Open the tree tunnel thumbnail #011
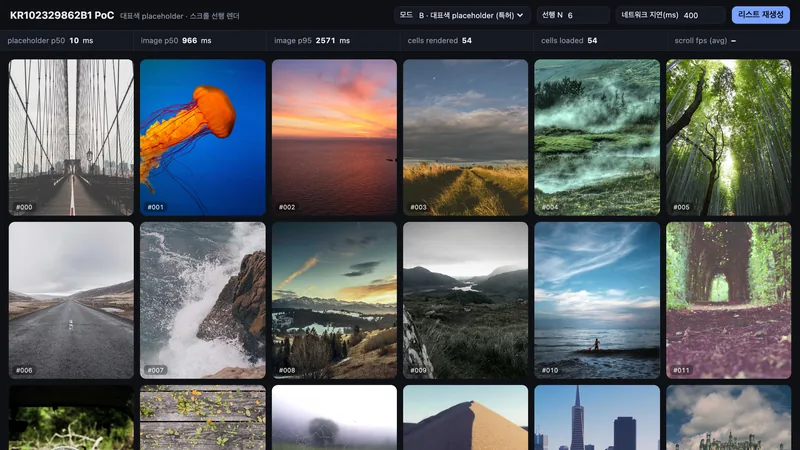 point(729,300)
